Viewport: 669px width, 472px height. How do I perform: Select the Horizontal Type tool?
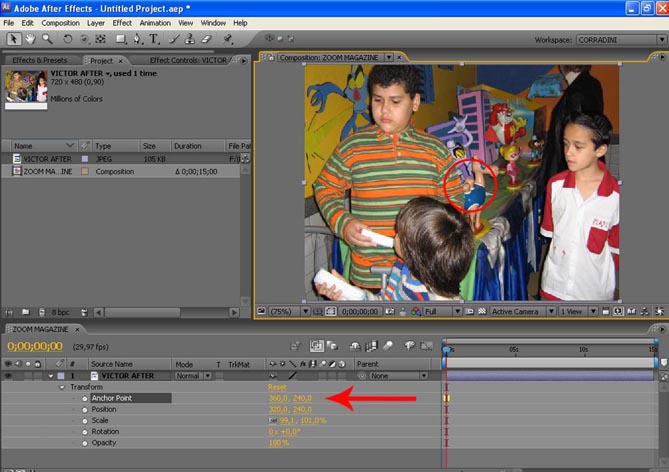coord(154,39)
